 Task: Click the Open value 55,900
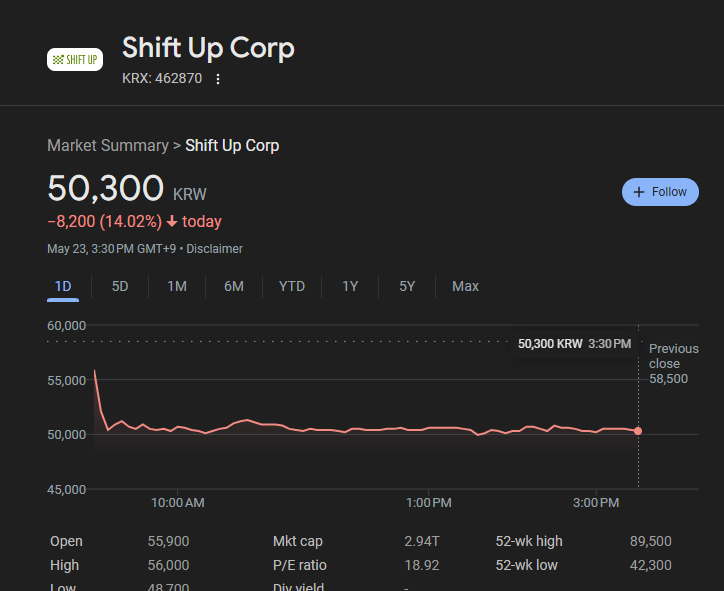[168, 541]
